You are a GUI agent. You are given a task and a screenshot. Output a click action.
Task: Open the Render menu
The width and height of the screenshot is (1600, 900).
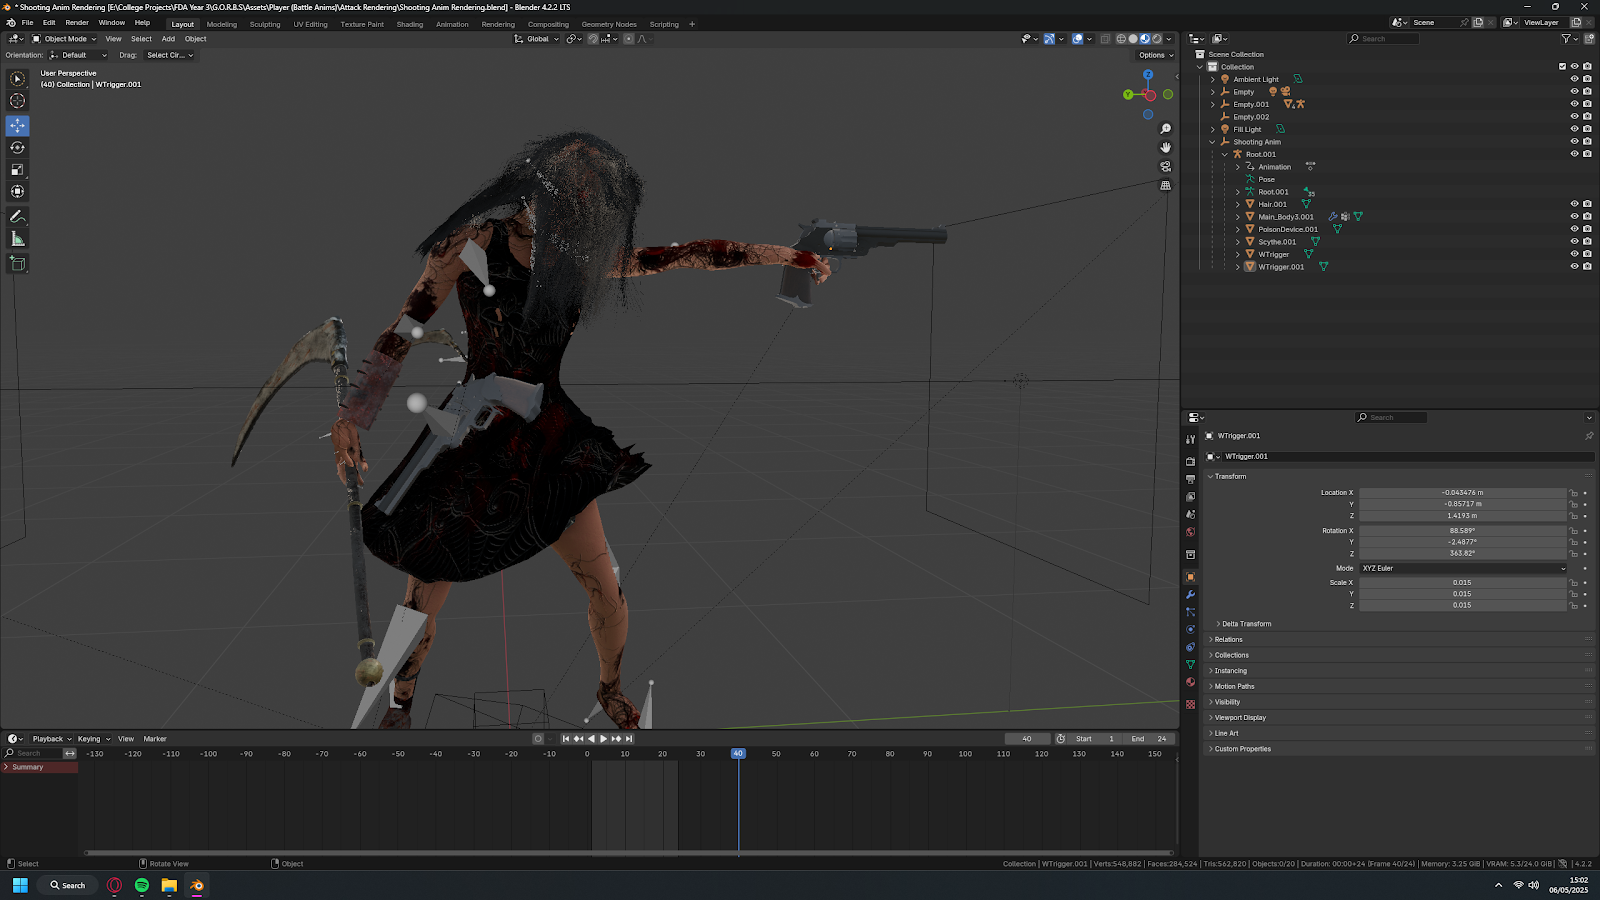pos(77,22)
